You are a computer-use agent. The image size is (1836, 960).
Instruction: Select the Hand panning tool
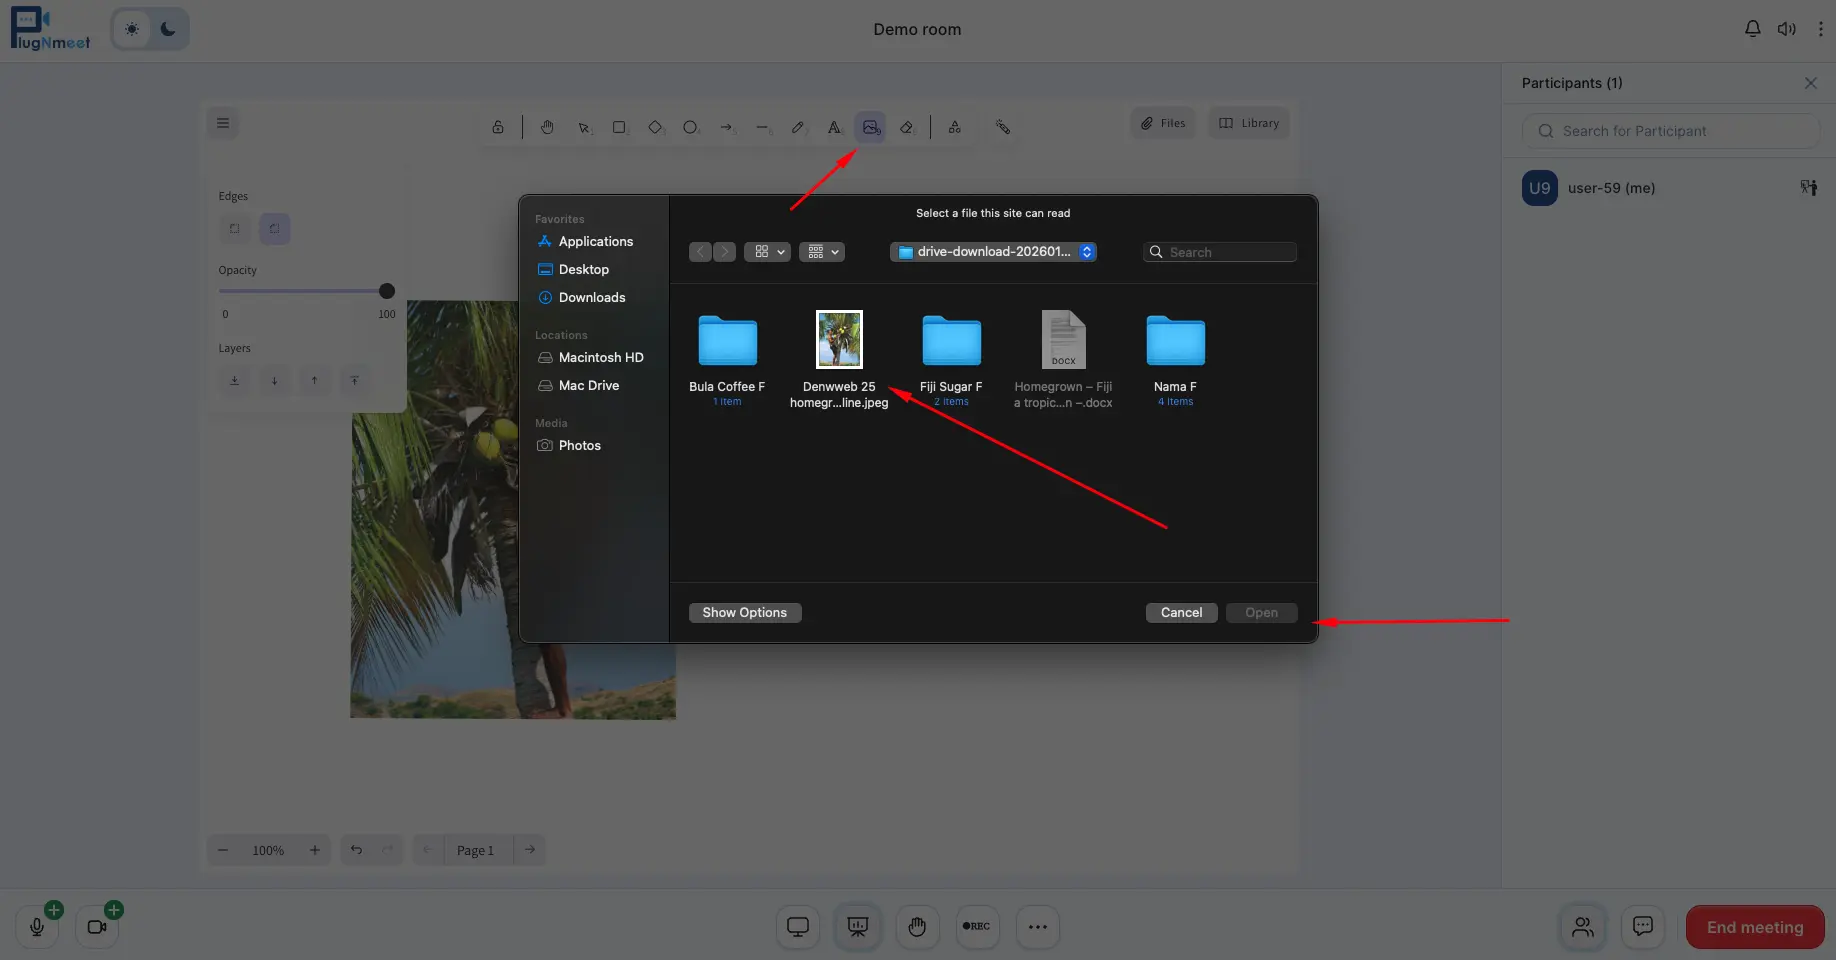pos(547,127)
